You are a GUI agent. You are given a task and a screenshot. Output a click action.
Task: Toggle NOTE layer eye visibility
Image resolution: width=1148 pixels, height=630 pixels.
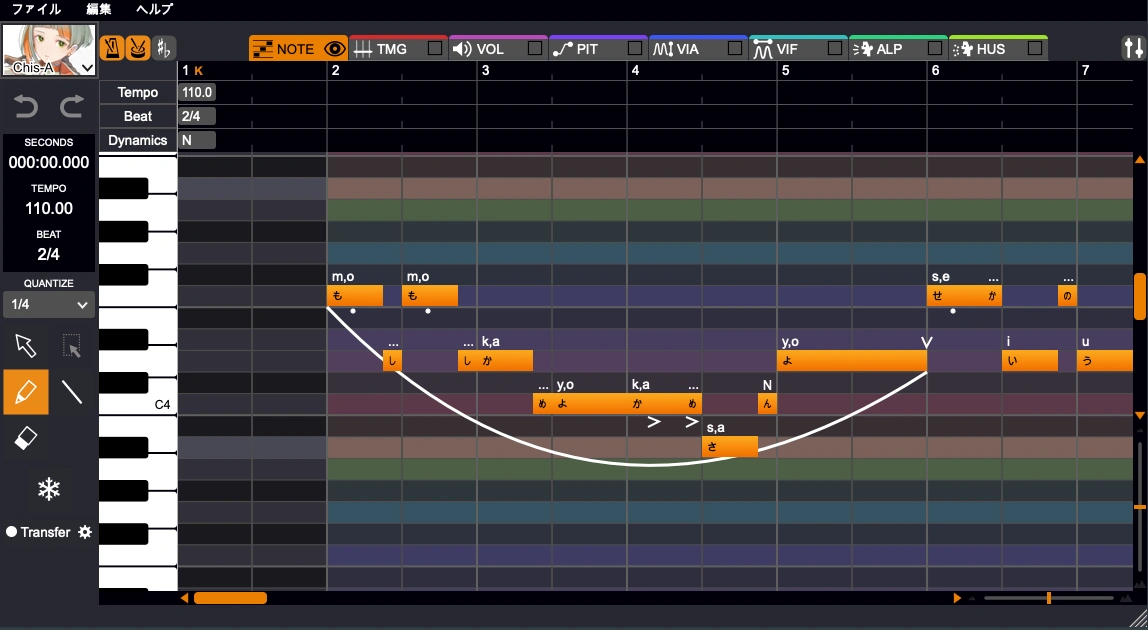coord(335,49)
